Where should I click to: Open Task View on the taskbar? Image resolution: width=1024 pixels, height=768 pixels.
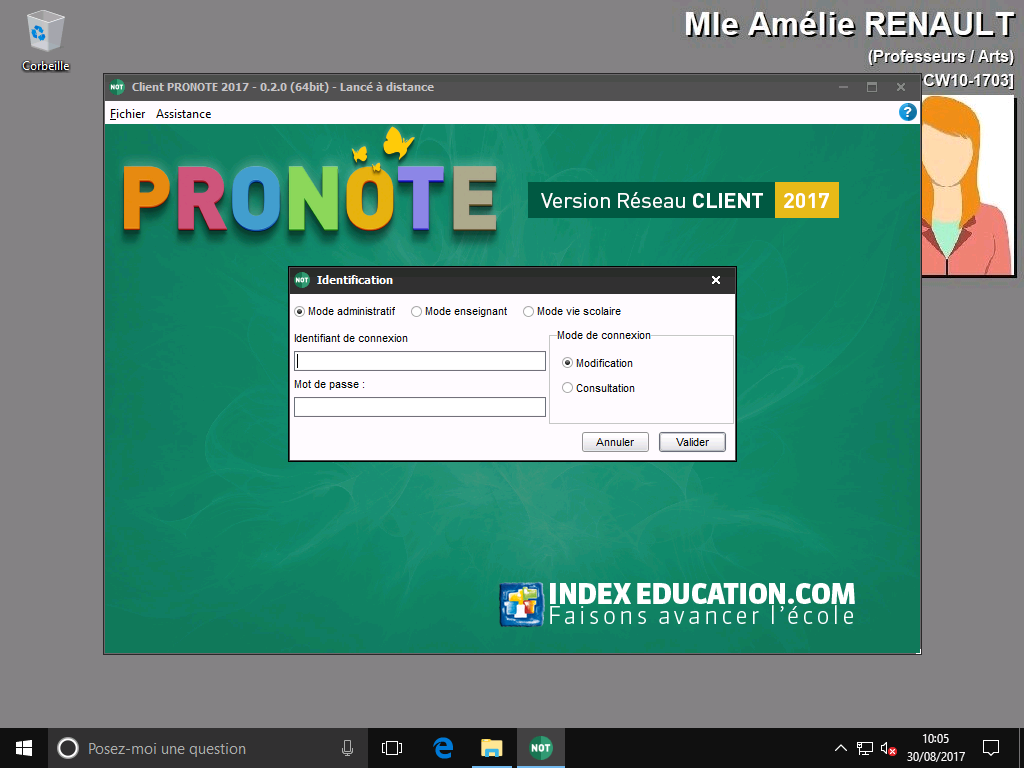pos(392,748)
